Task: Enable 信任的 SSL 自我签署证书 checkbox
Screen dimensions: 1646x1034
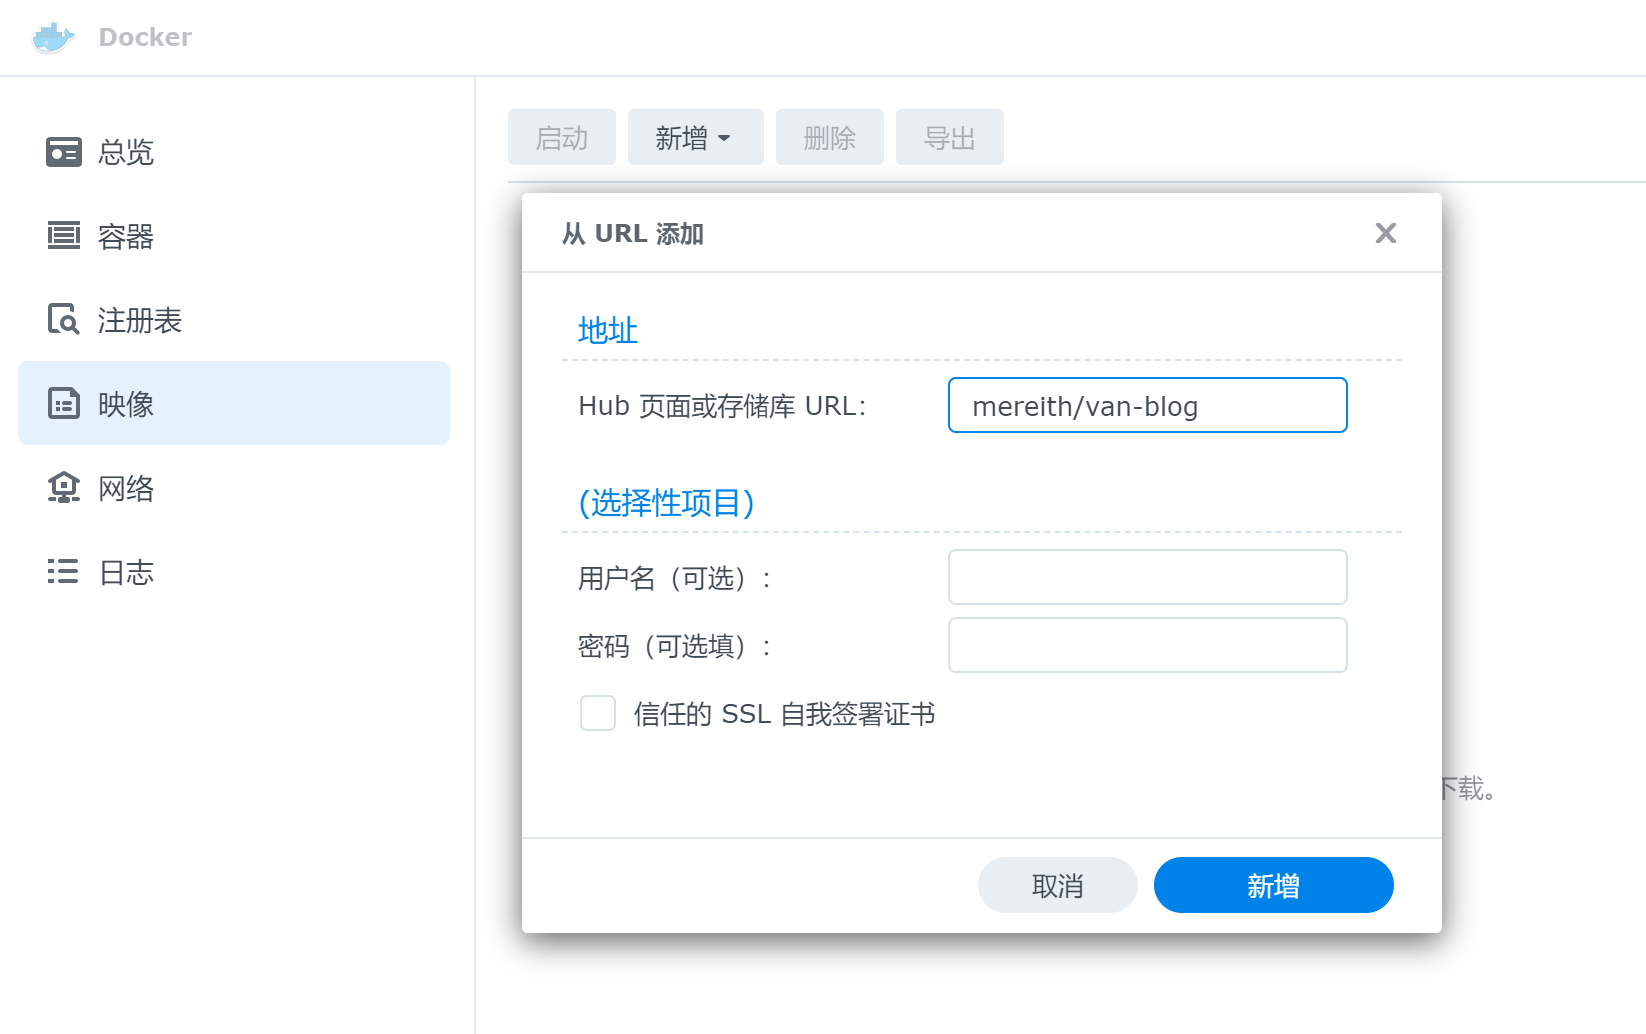Action: 598,713
